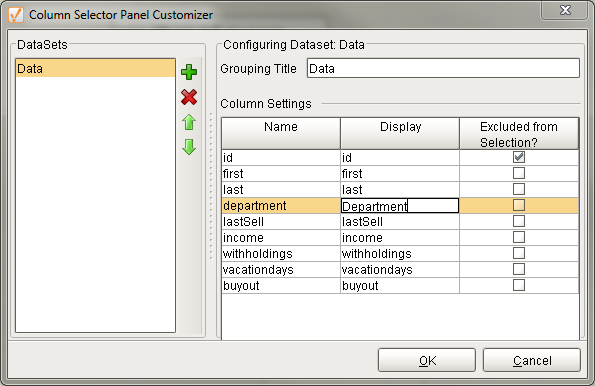Click the red X delete dataset icon
Image resolution: width=595 pixels, height=386 pixels.
(x=189, y=97)
